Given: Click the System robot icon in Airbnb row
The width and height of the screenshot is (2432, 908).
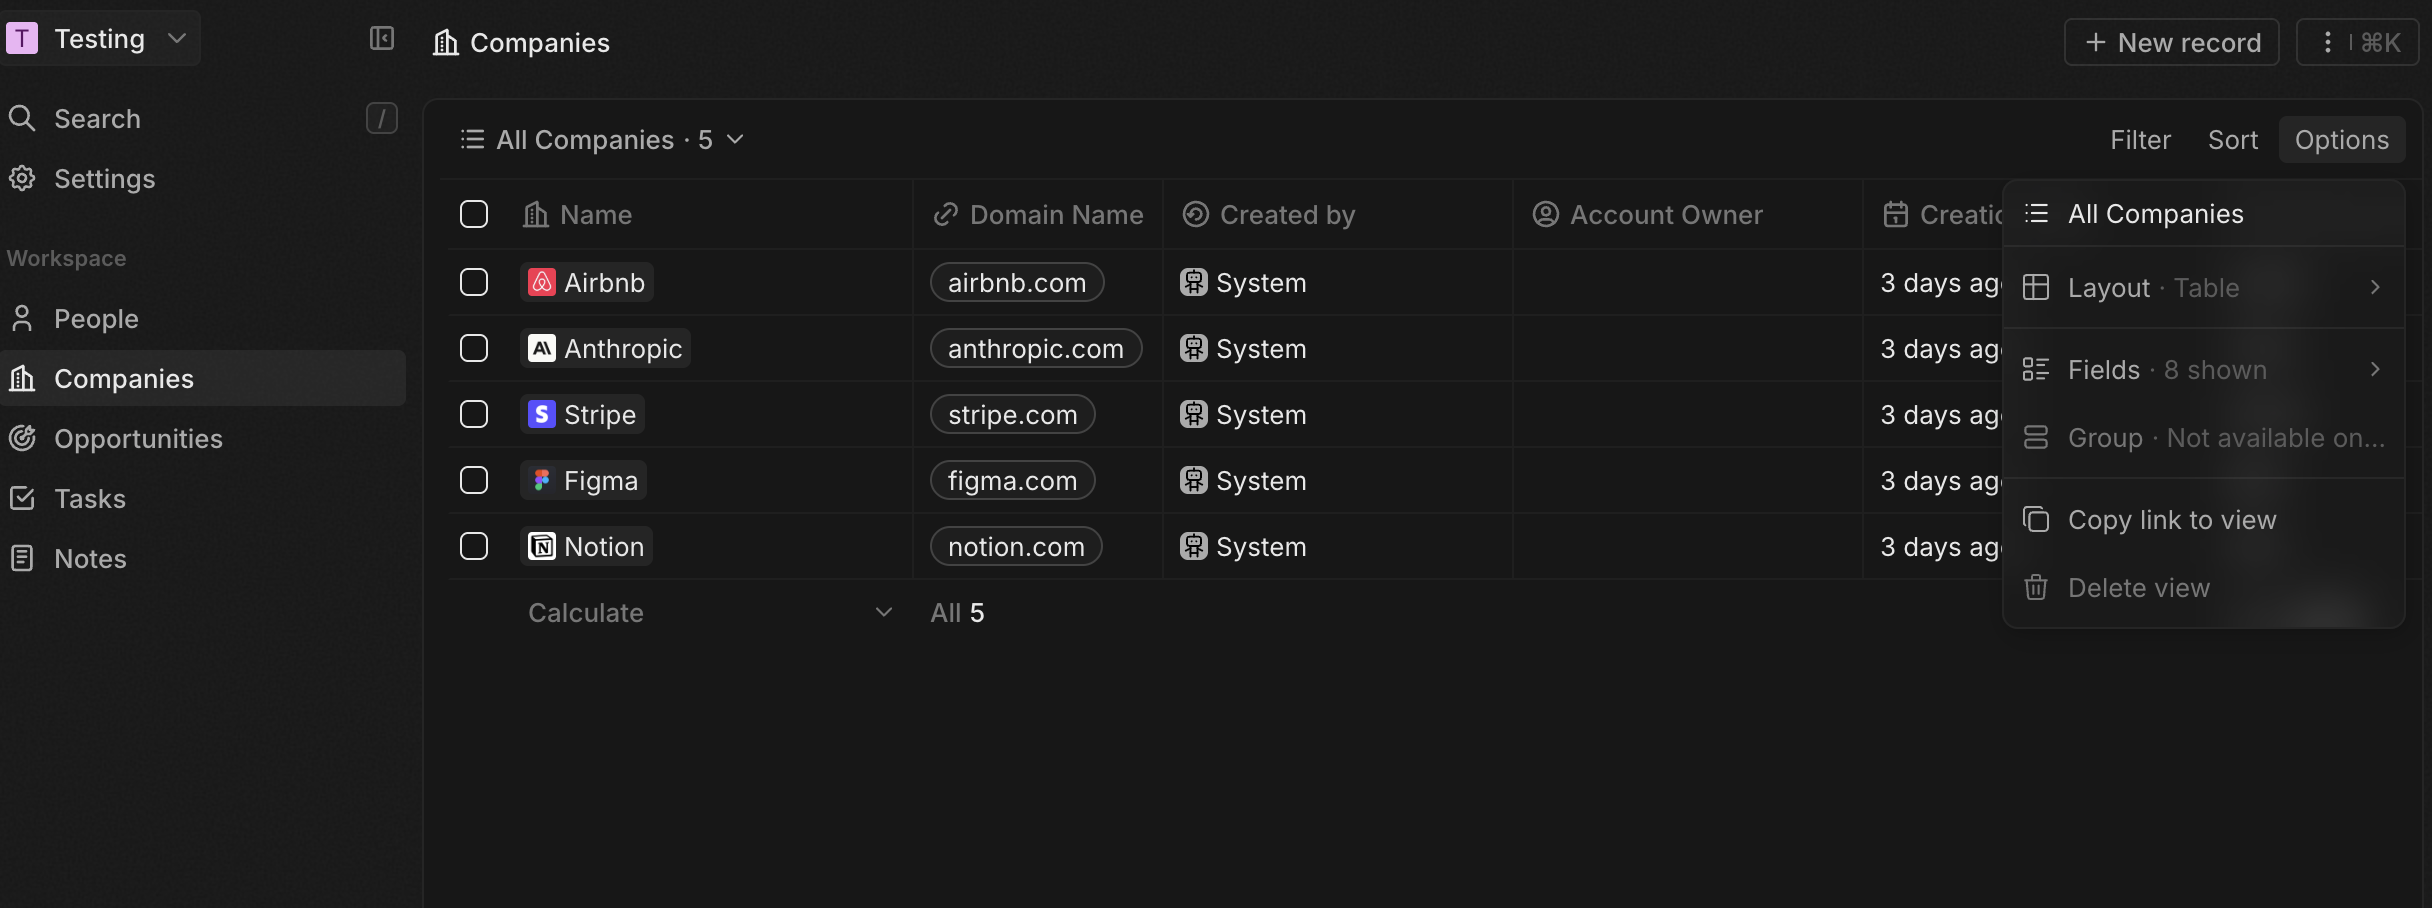Looking at the screenshot, I should (x=1193, y=282).
